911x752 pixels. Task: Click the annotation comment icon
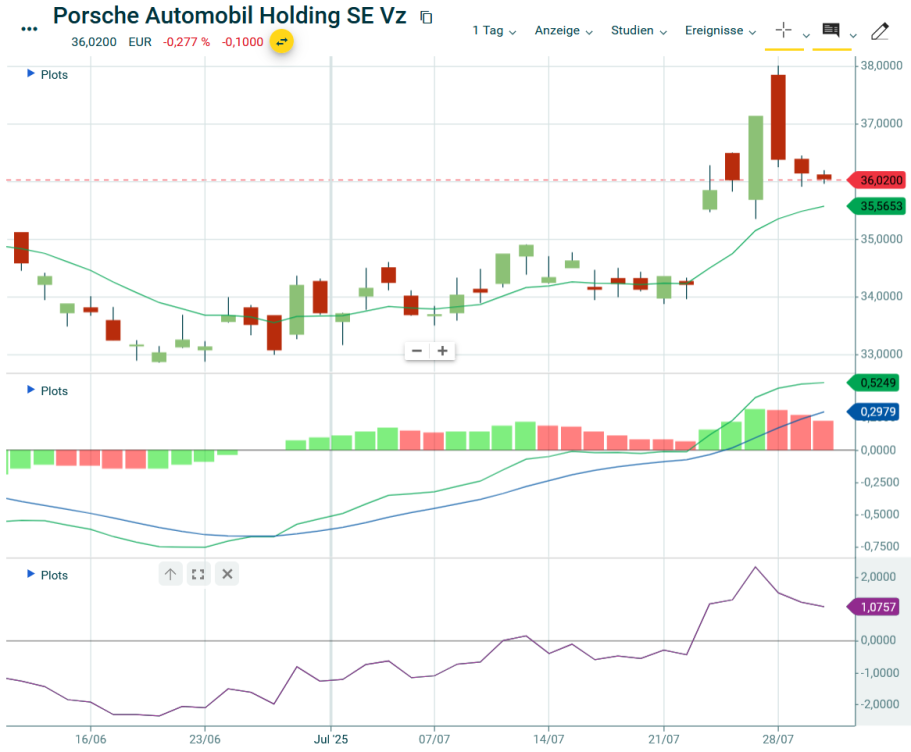(x=831, y=30)
